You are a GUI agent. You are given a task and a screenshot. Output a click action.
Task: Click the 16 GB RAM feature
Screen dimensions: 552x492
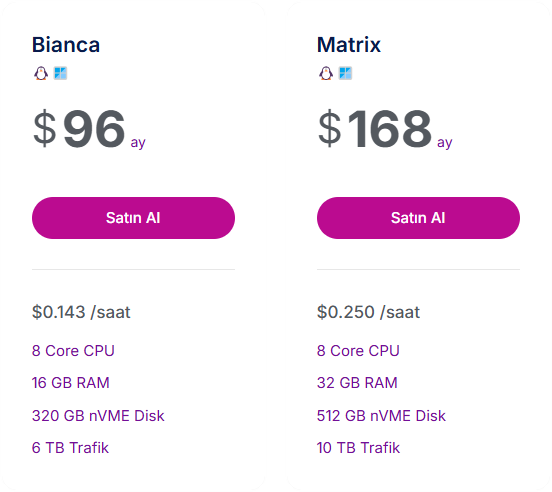pos(71,383)
